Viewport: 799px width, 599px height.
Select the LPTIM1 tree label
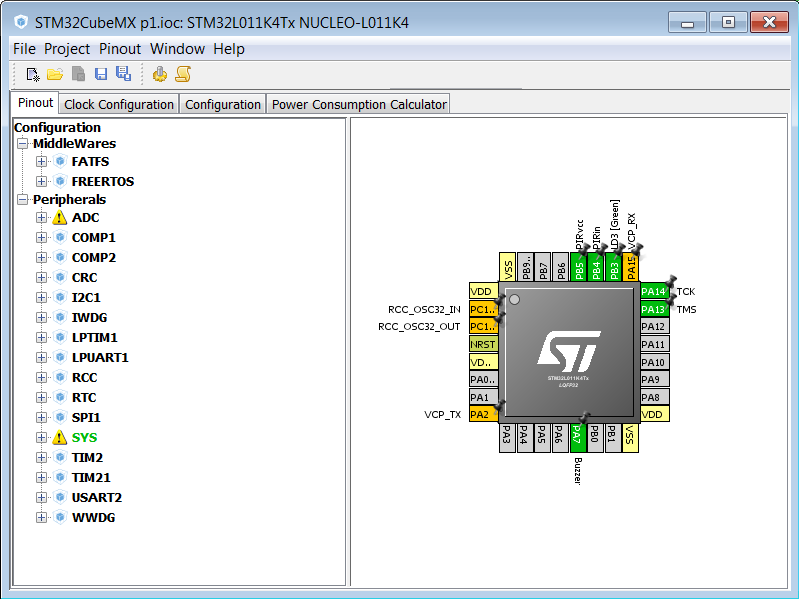click(95, 338)
